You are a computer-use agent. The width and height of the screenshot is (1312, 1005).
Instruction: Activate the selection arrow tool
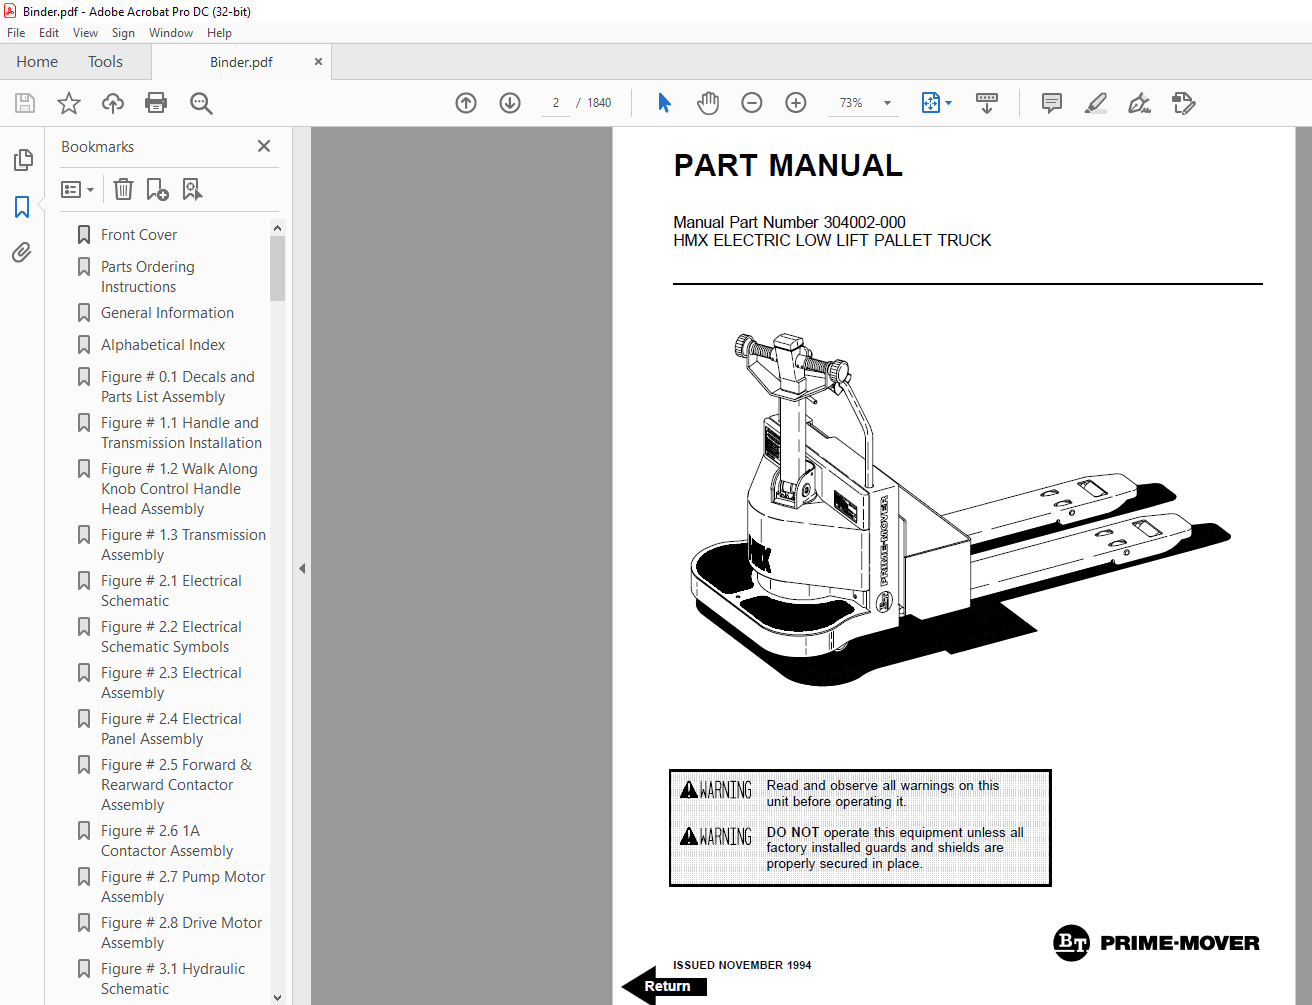[x=664, y=103]
